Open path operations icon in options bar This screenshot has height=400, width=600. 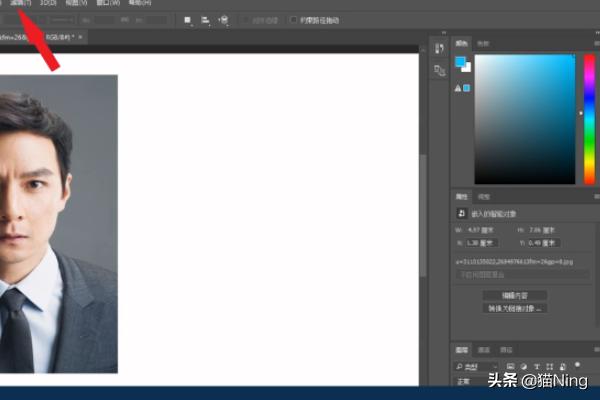(187, 20)
